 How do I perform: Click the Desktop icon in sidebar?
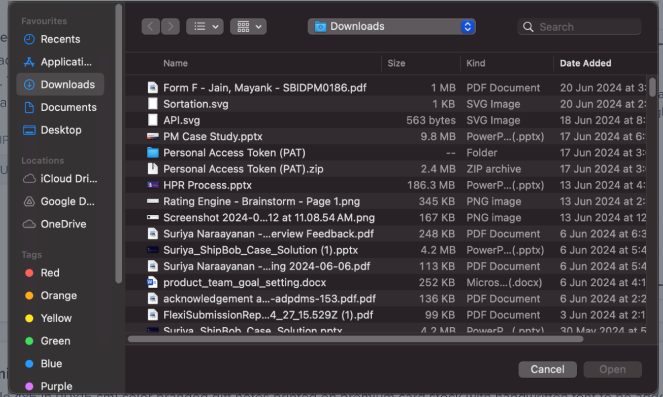click(29, 130)
